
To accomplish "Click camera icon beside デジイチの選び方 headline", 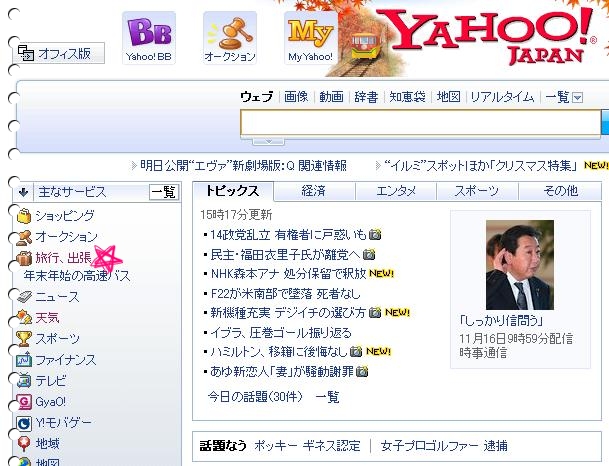I will coord(375,312).
